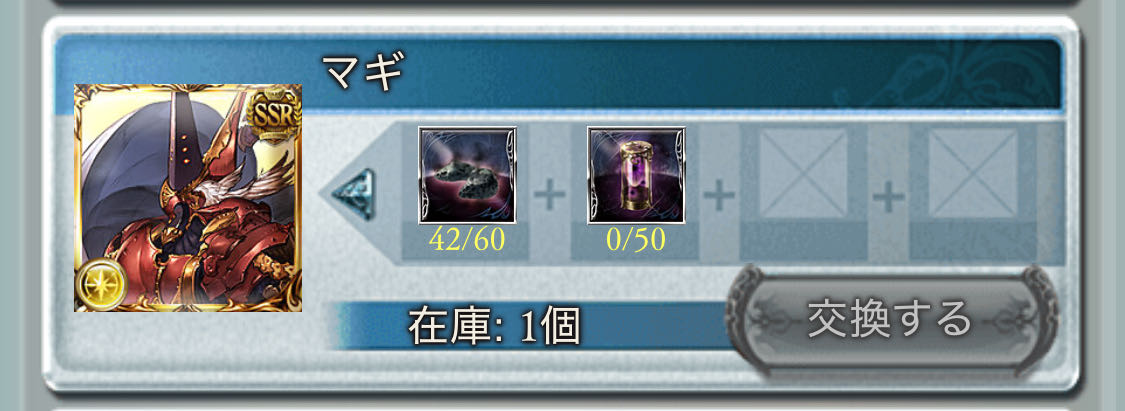Image resolution: width=1125 pixels, height=411 pixels.
Task: Tap the left ornament of 交換する button
Action: pyautogui.click(x=744, y=318)
